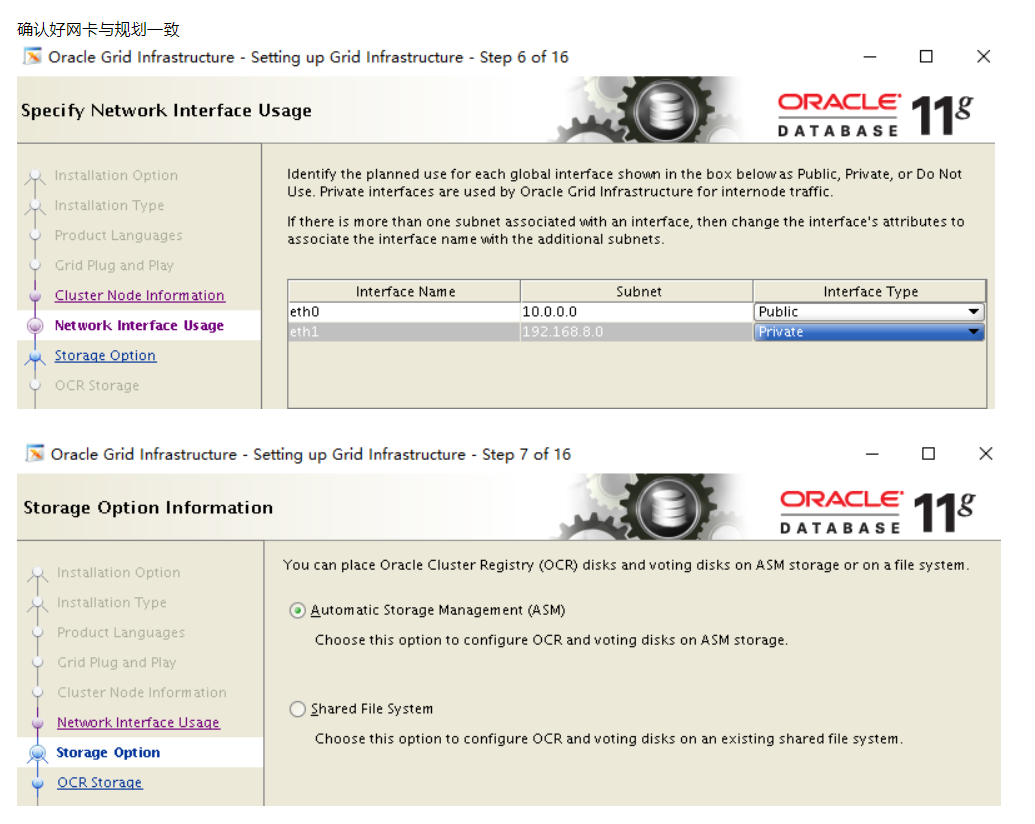
Task: Click OCR Storage step marker in Step 7 window
Action: click(x=38, y=783)
